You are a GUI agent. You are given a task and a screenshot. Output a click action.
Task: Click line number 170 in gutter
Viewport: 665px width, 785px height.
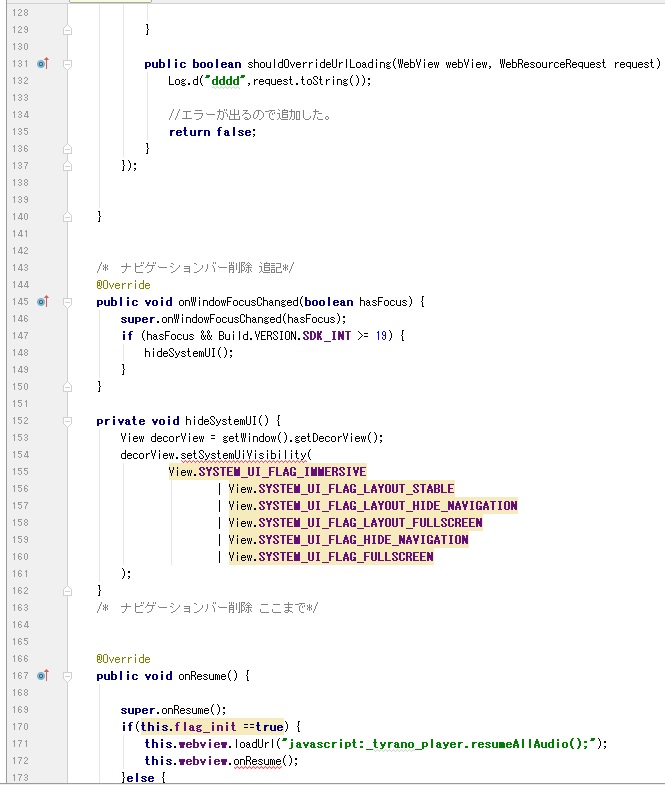pyautogui.click(x=21, y=727)
